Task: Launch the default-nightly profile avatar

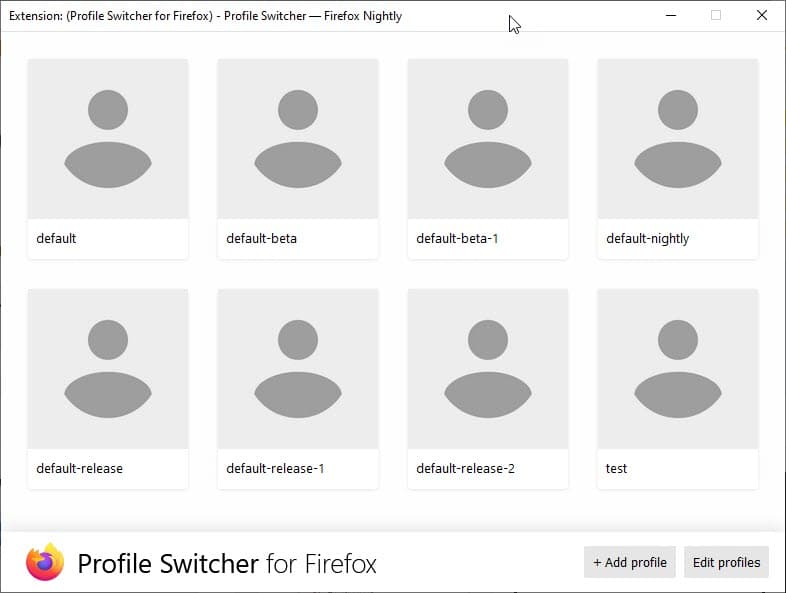Action: click(x=678, y=139)
